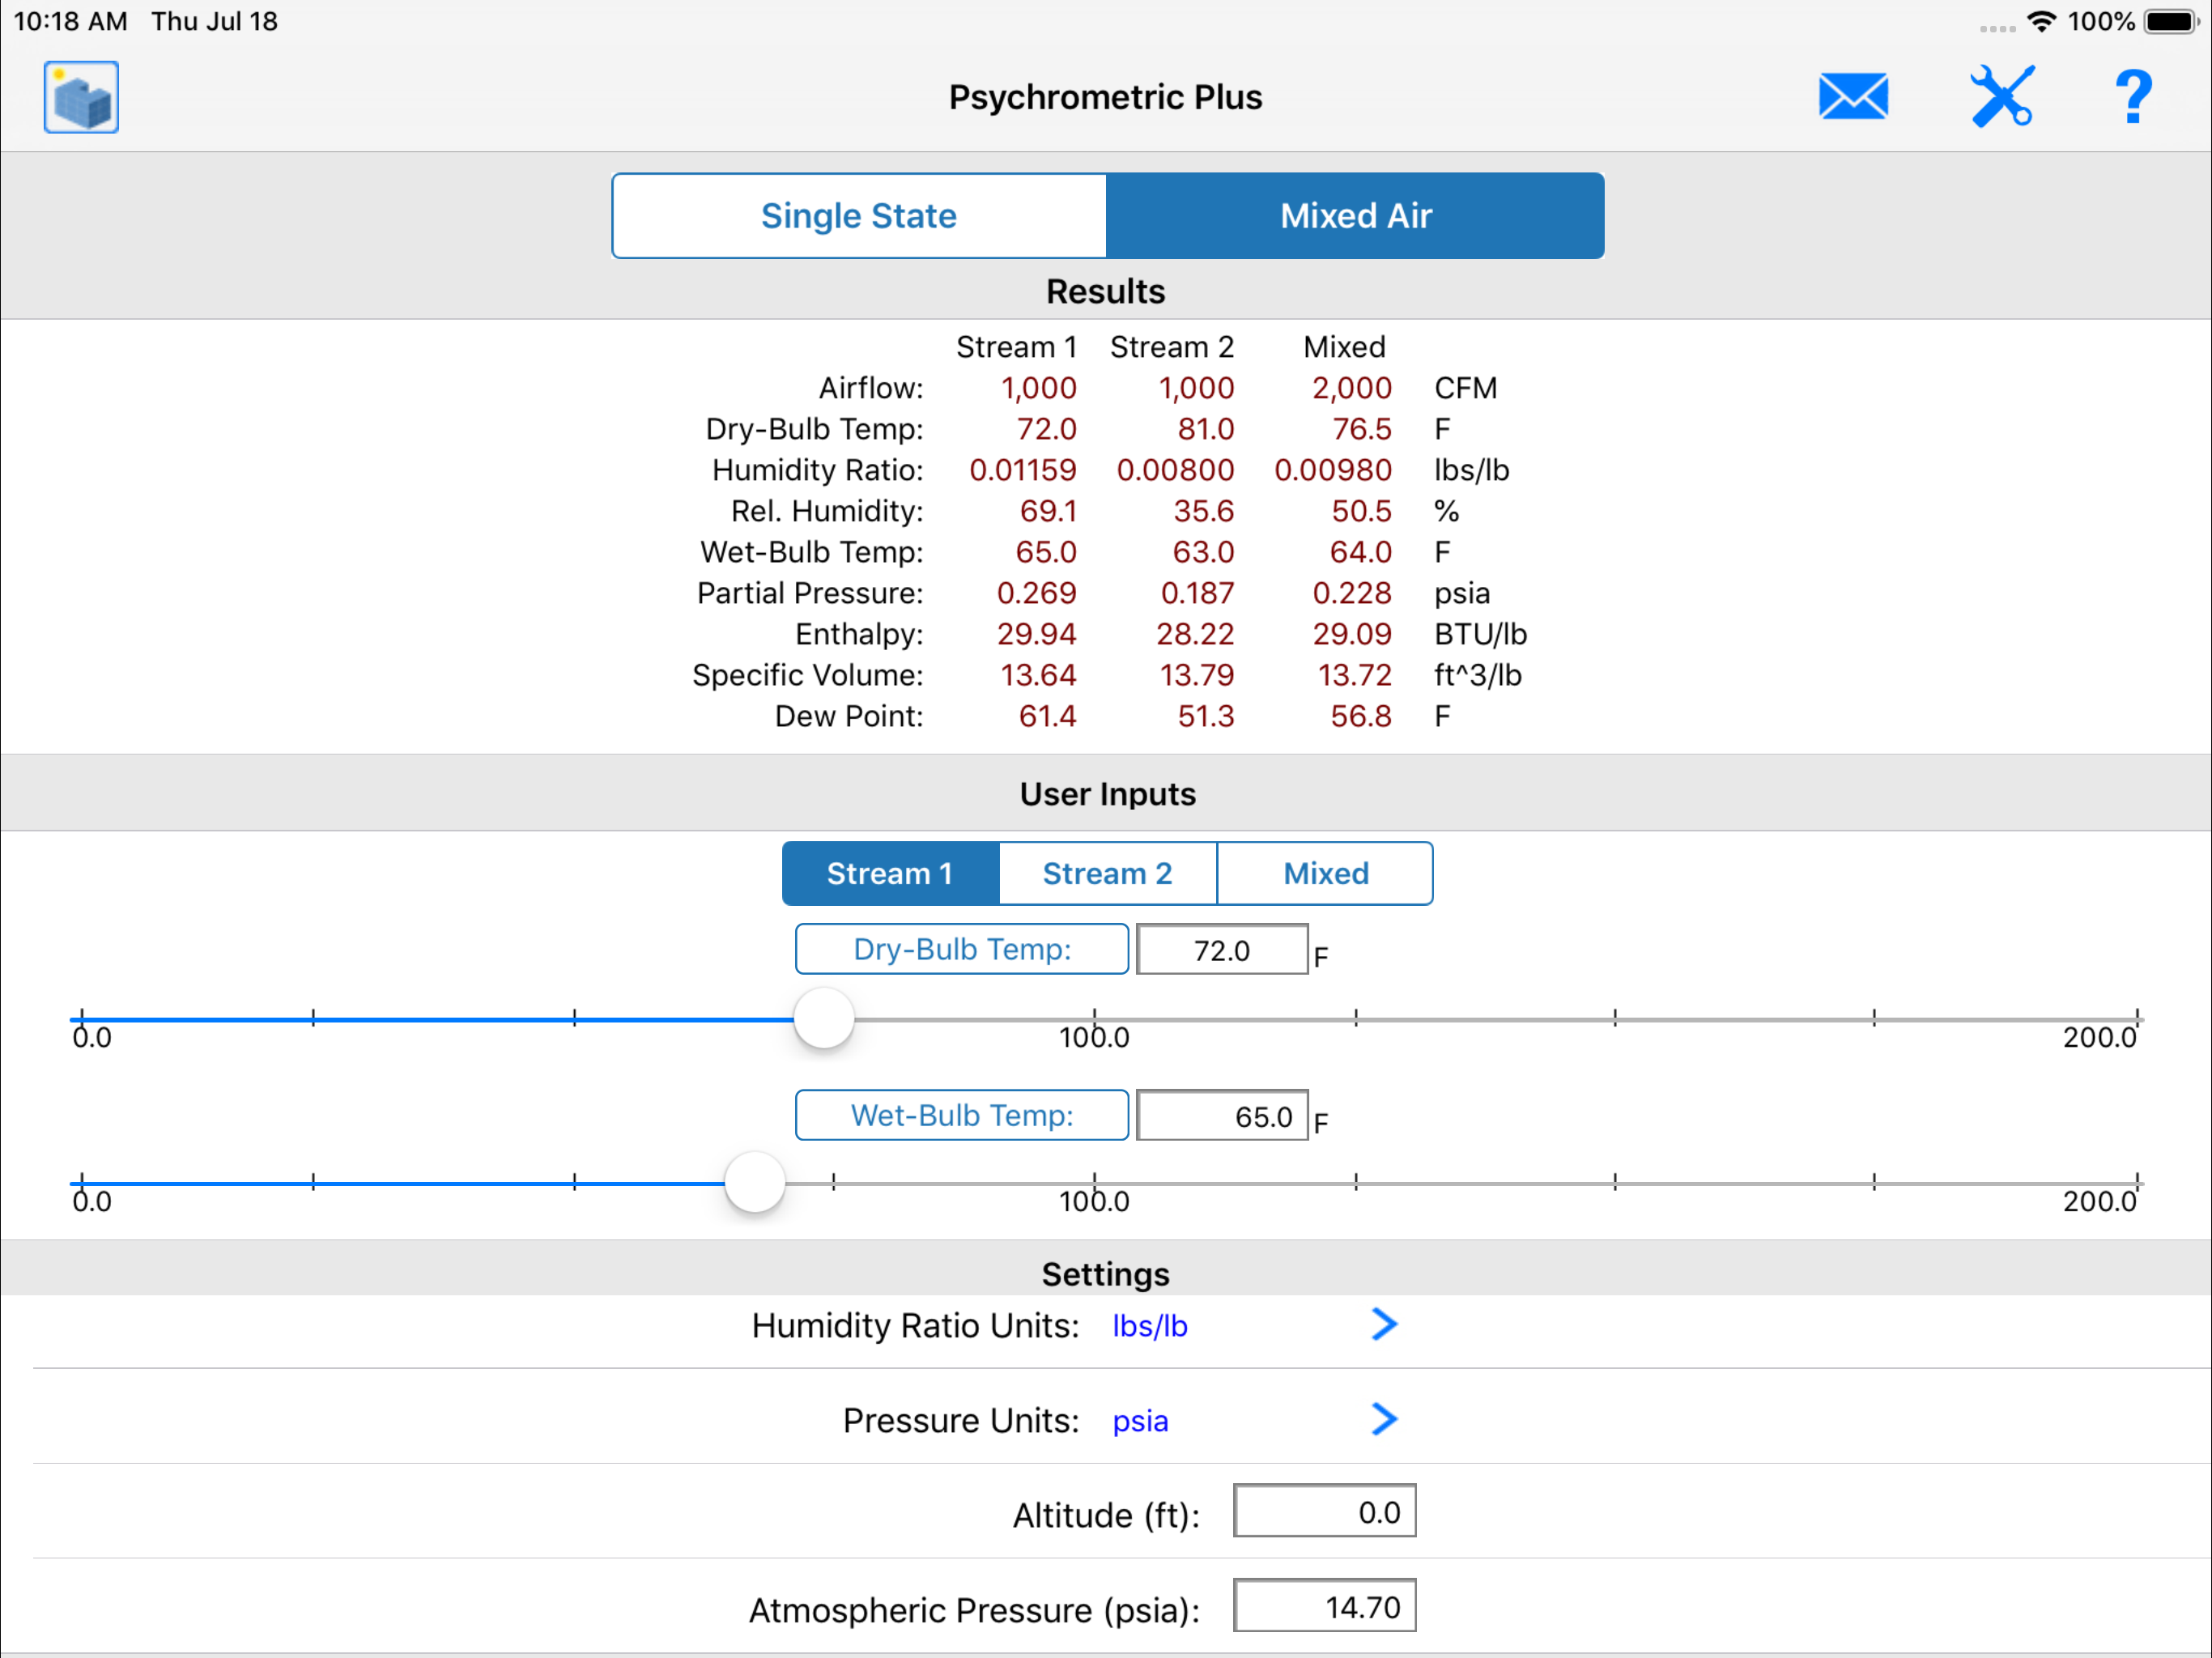Open the email envelope icon

tap(1853, 97)
